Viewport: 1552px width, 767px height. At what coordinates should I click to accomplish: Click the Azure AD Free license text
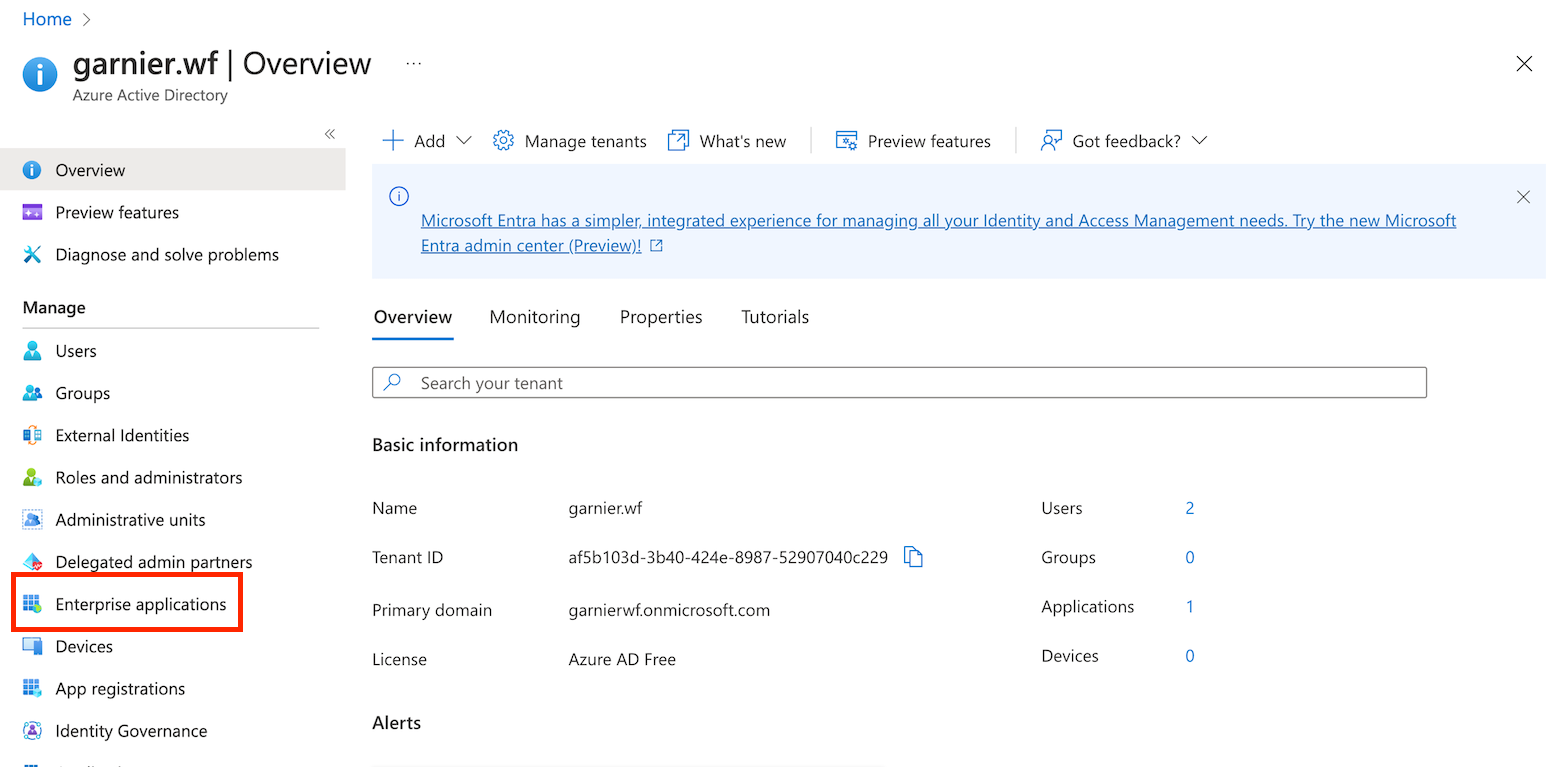622,659
